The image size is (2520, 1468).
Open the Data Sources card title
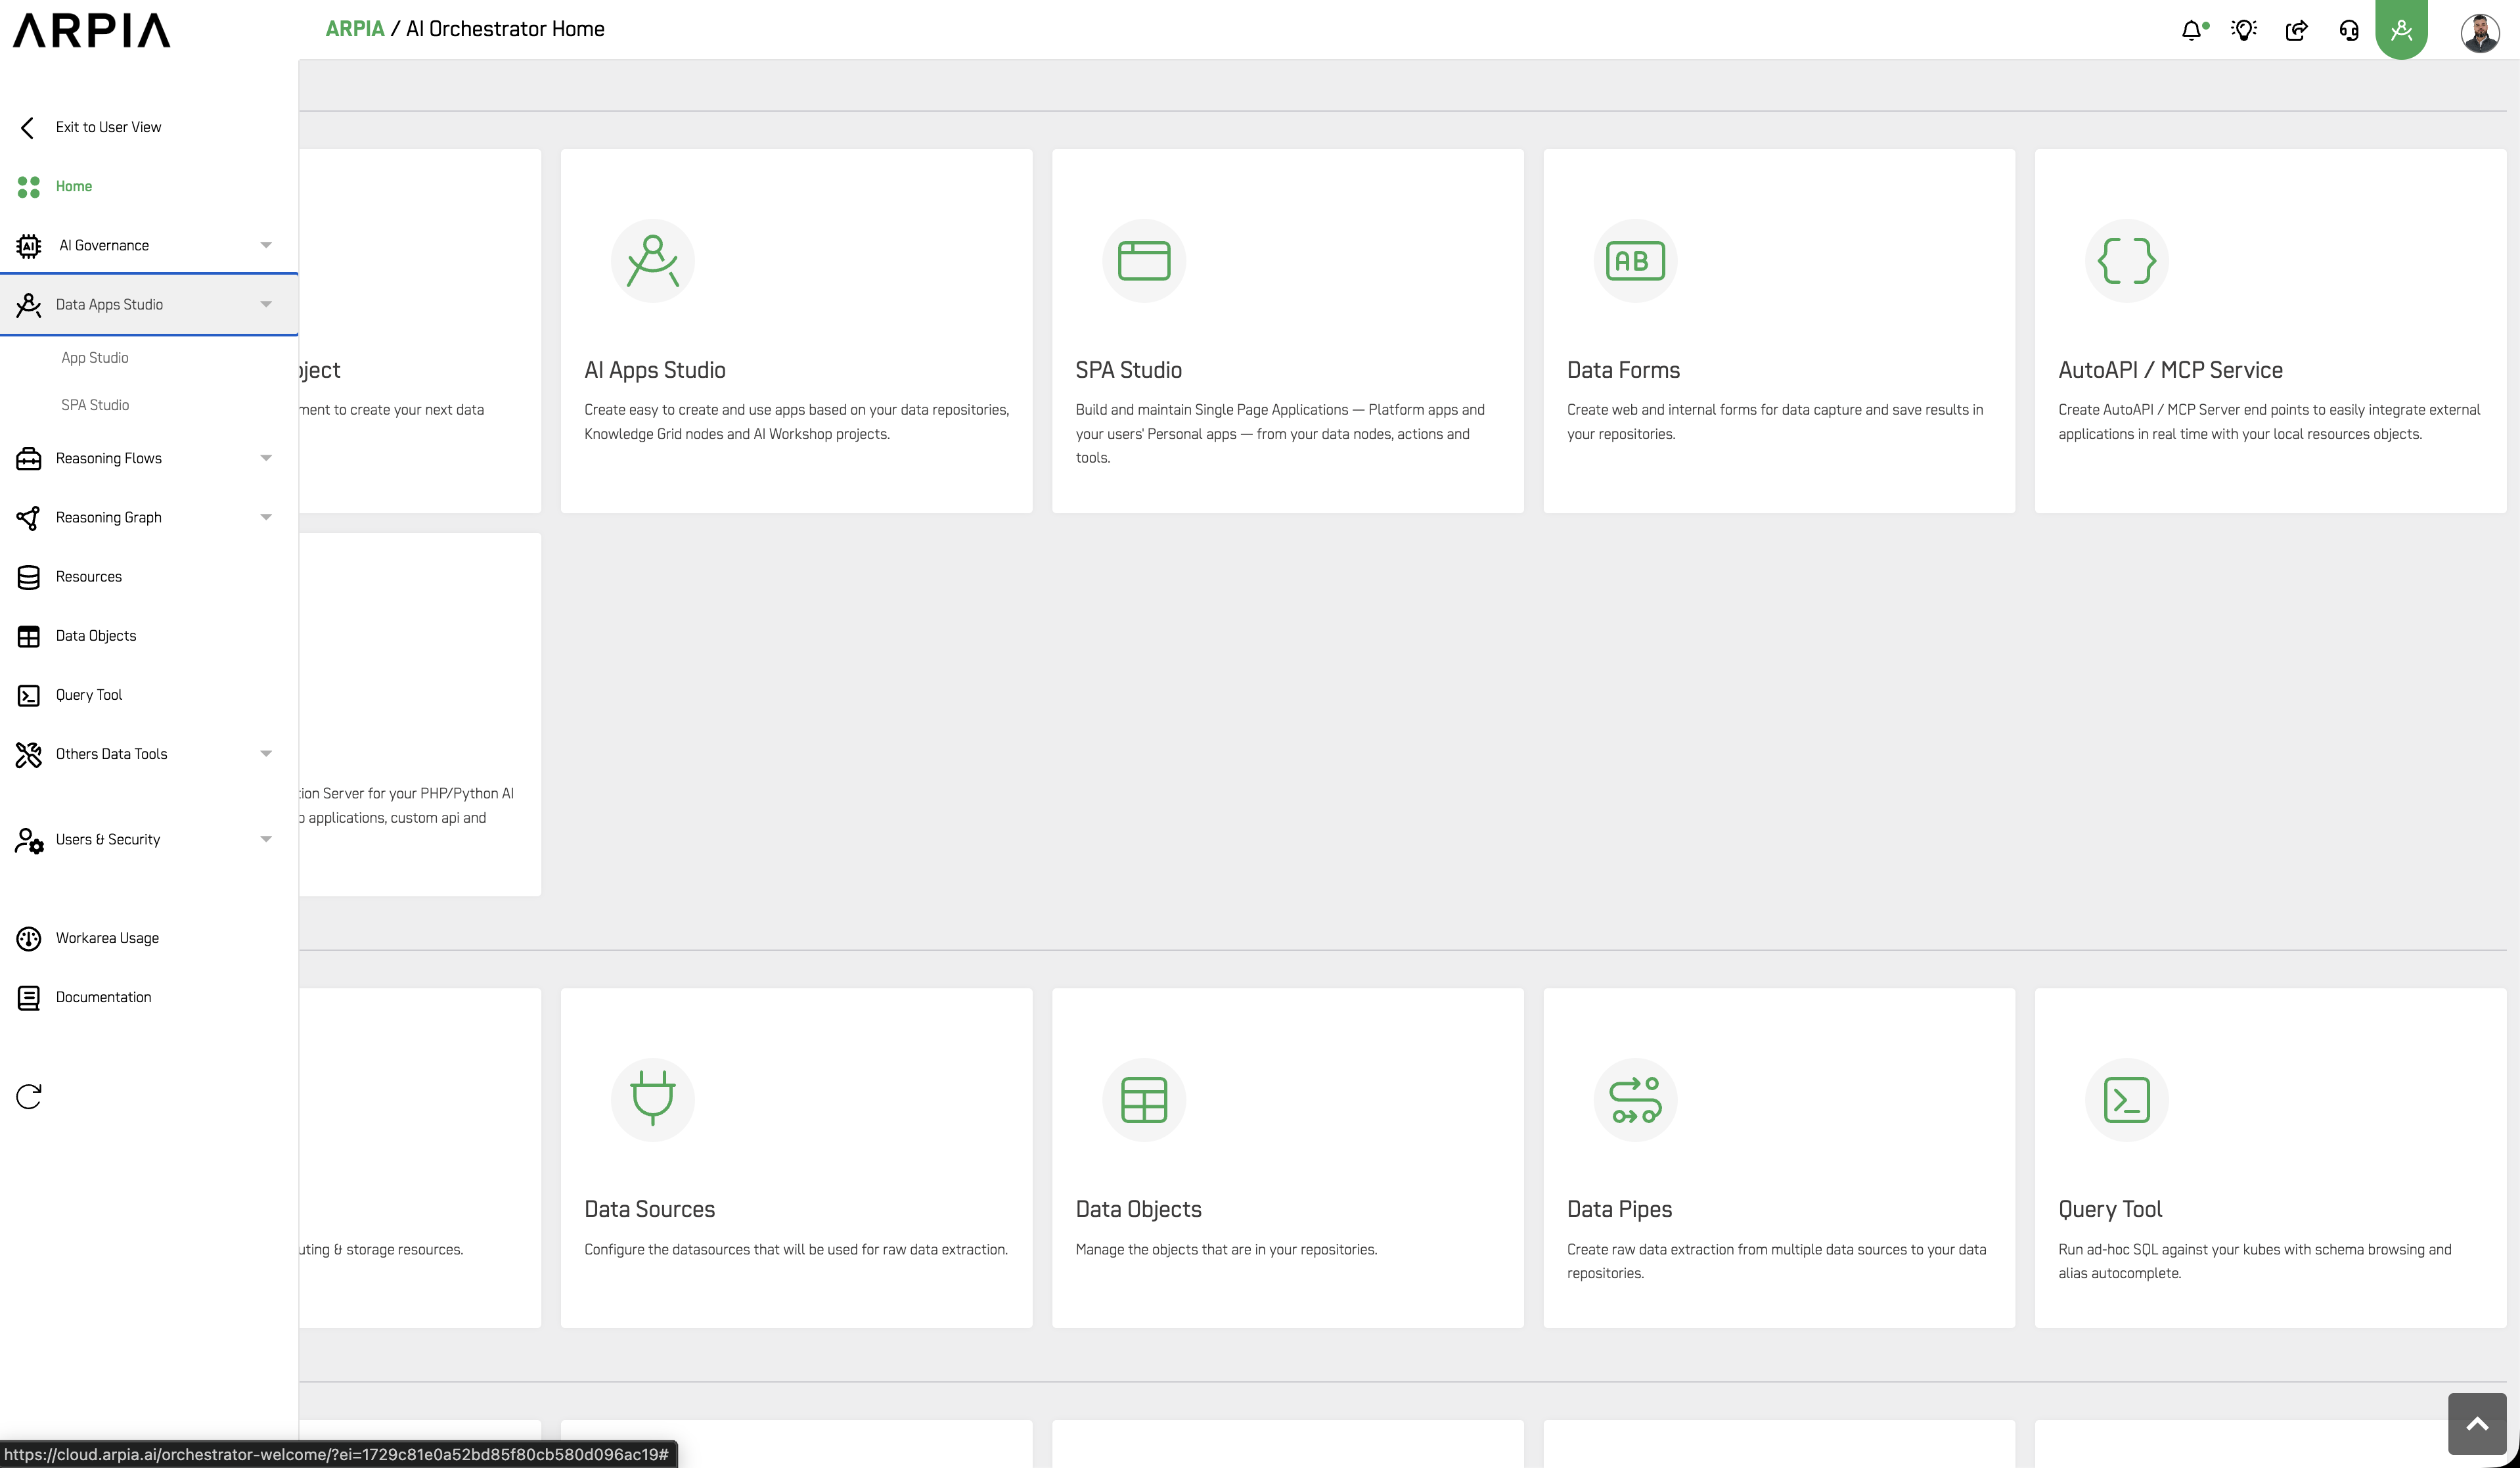coord(650,1209)
